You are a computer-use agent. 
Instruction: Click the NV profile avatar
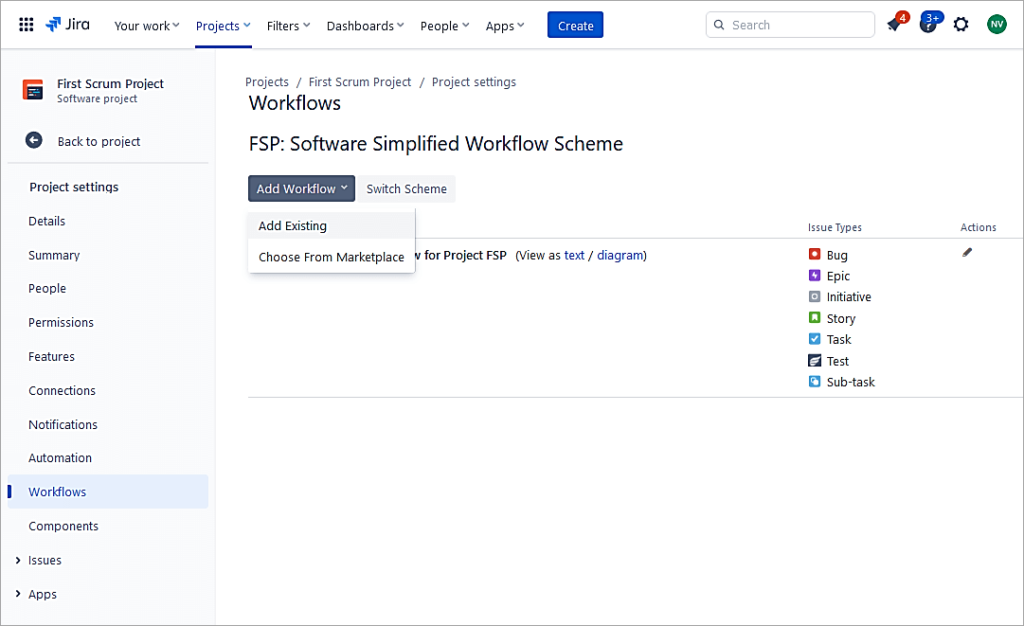click(x=996, y=24)
